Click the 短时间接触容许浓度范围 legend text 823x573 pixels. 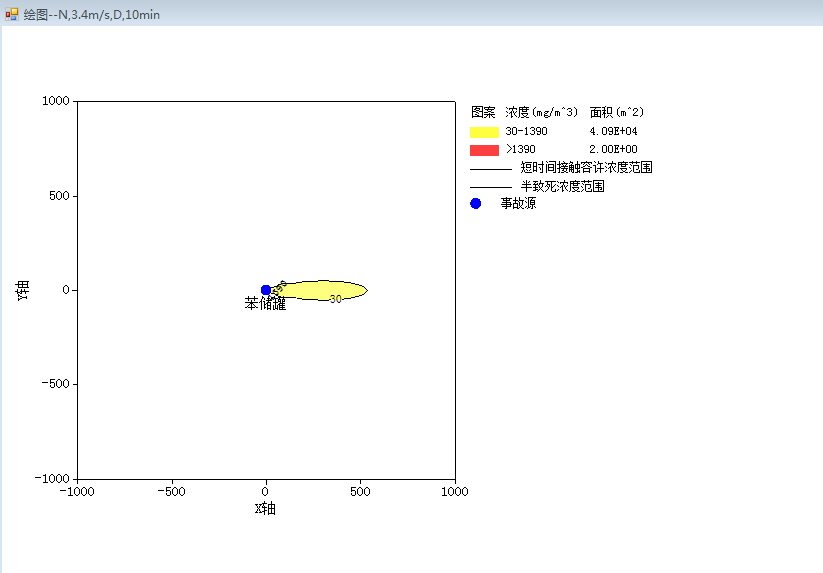pyautogui.click(x=586, y=167)
